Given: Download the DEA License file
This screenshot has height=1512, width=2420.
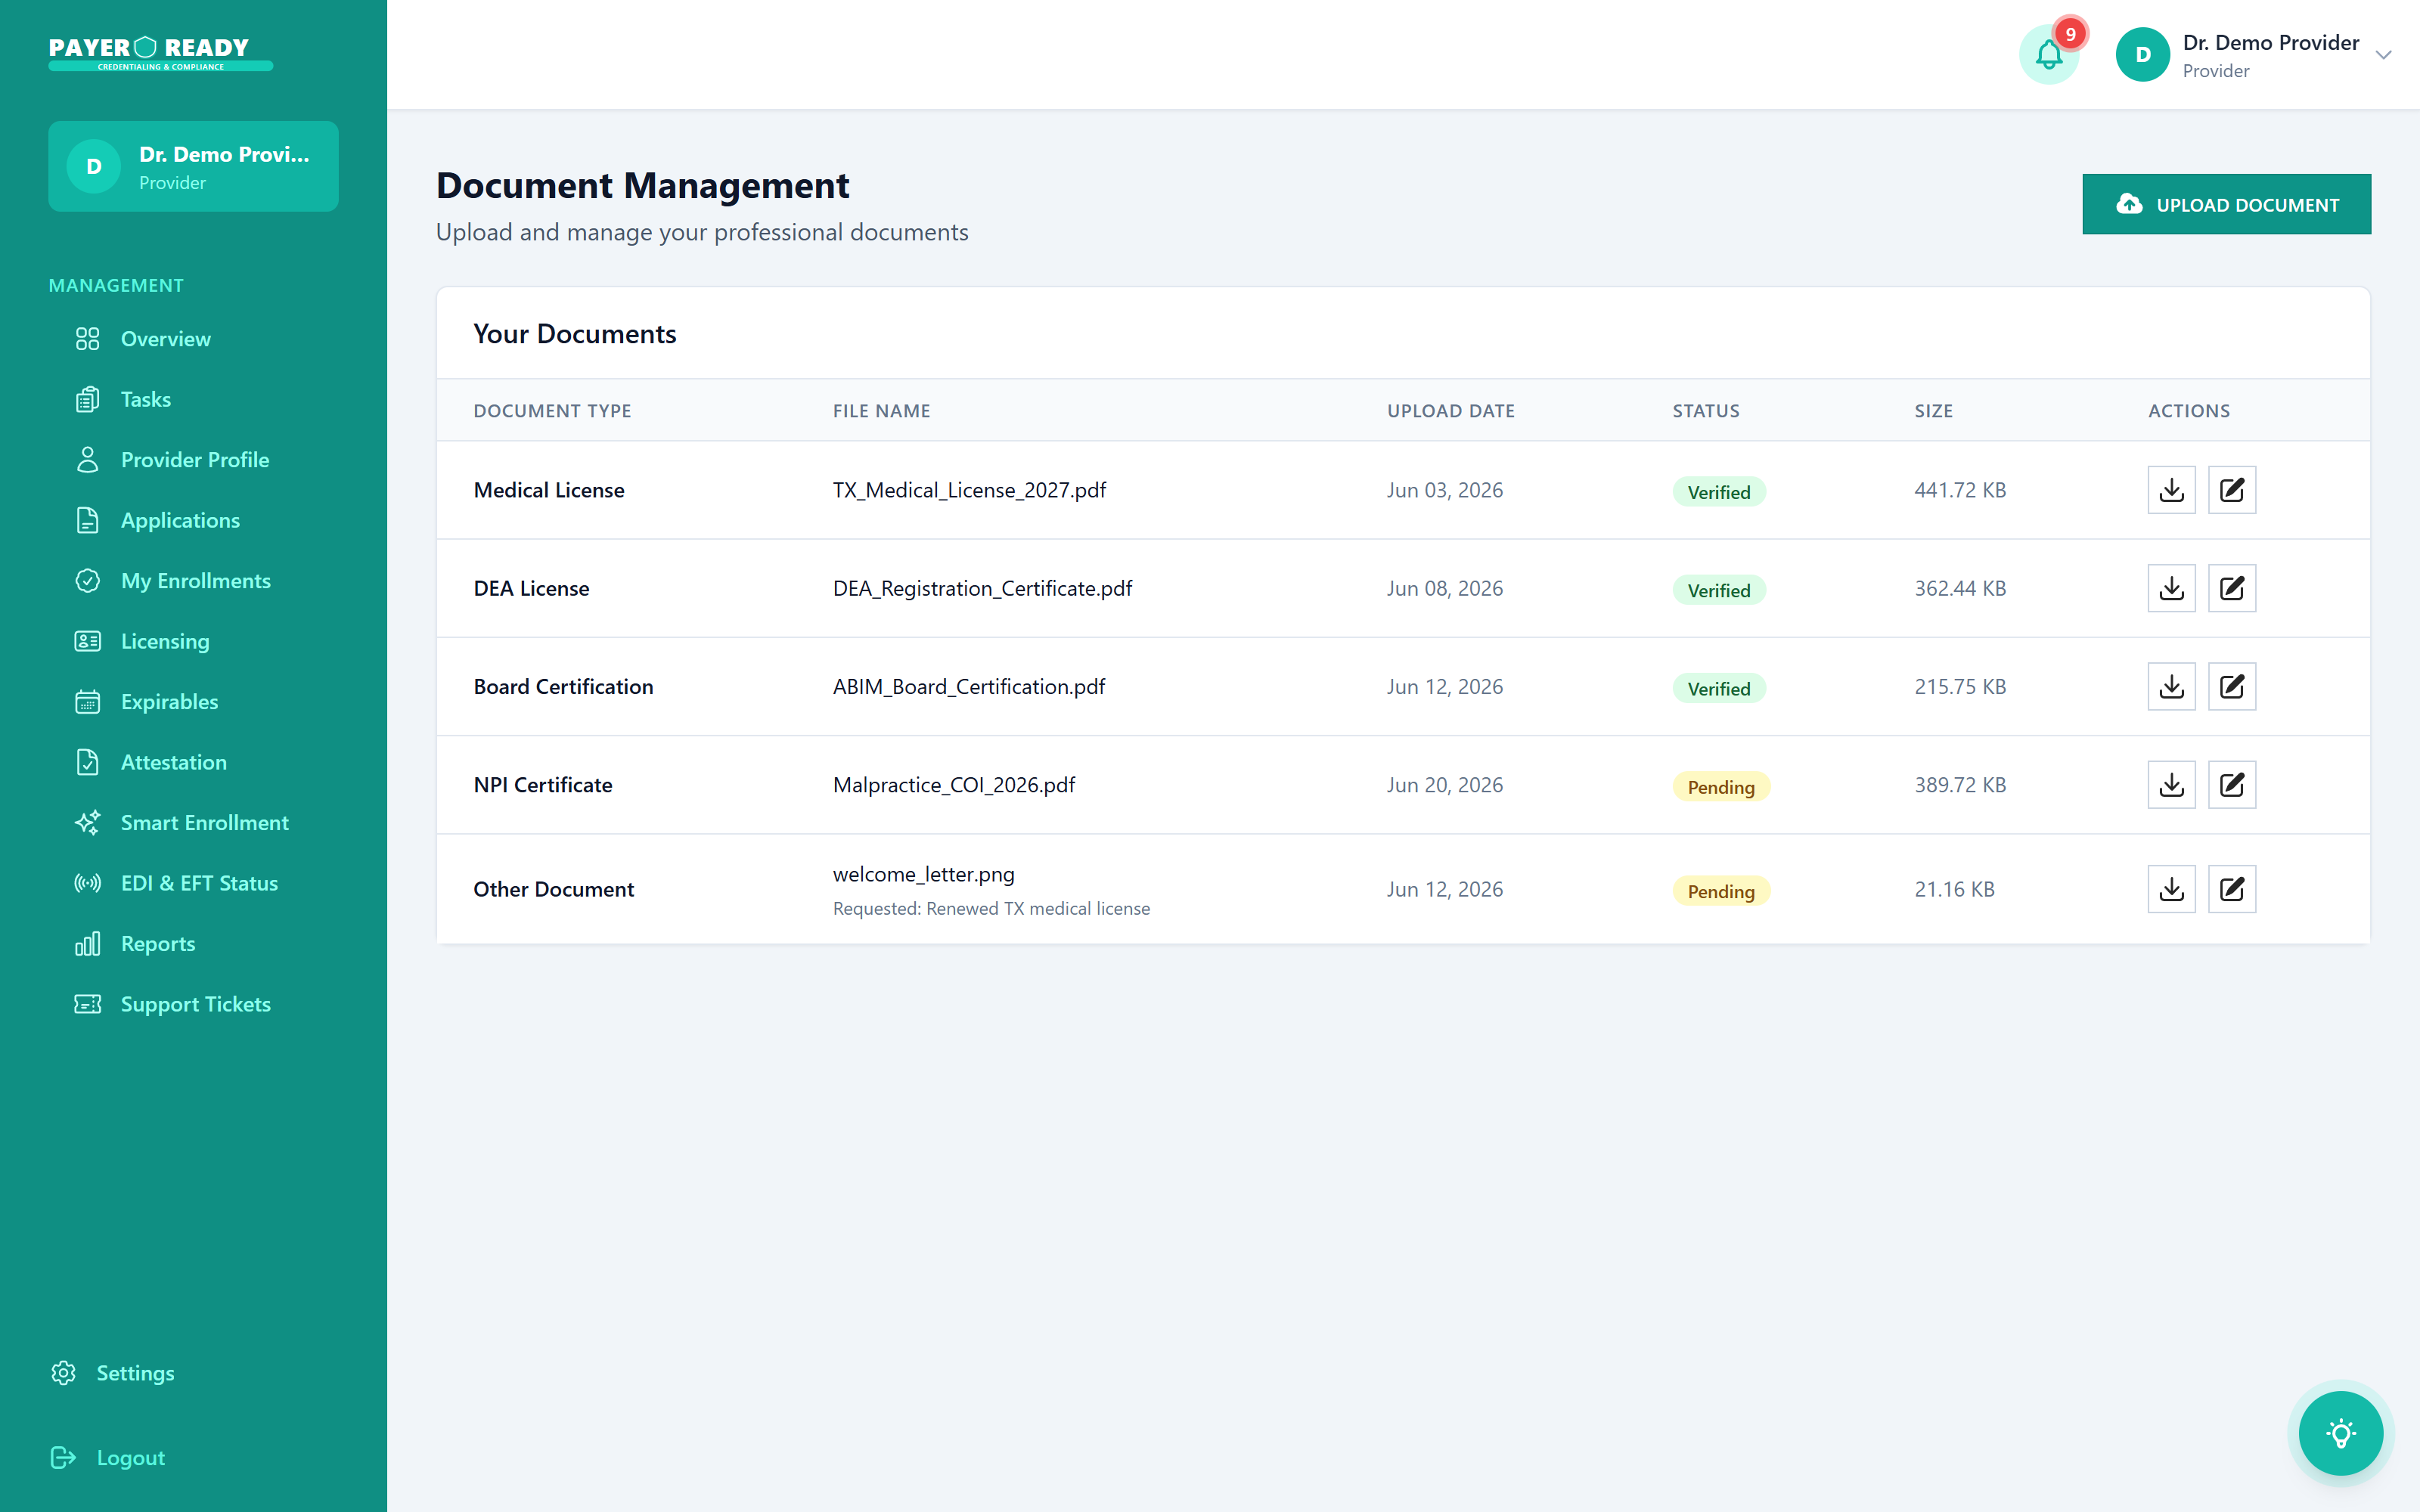Looking at the screenshot, I should coord(2171,588).
